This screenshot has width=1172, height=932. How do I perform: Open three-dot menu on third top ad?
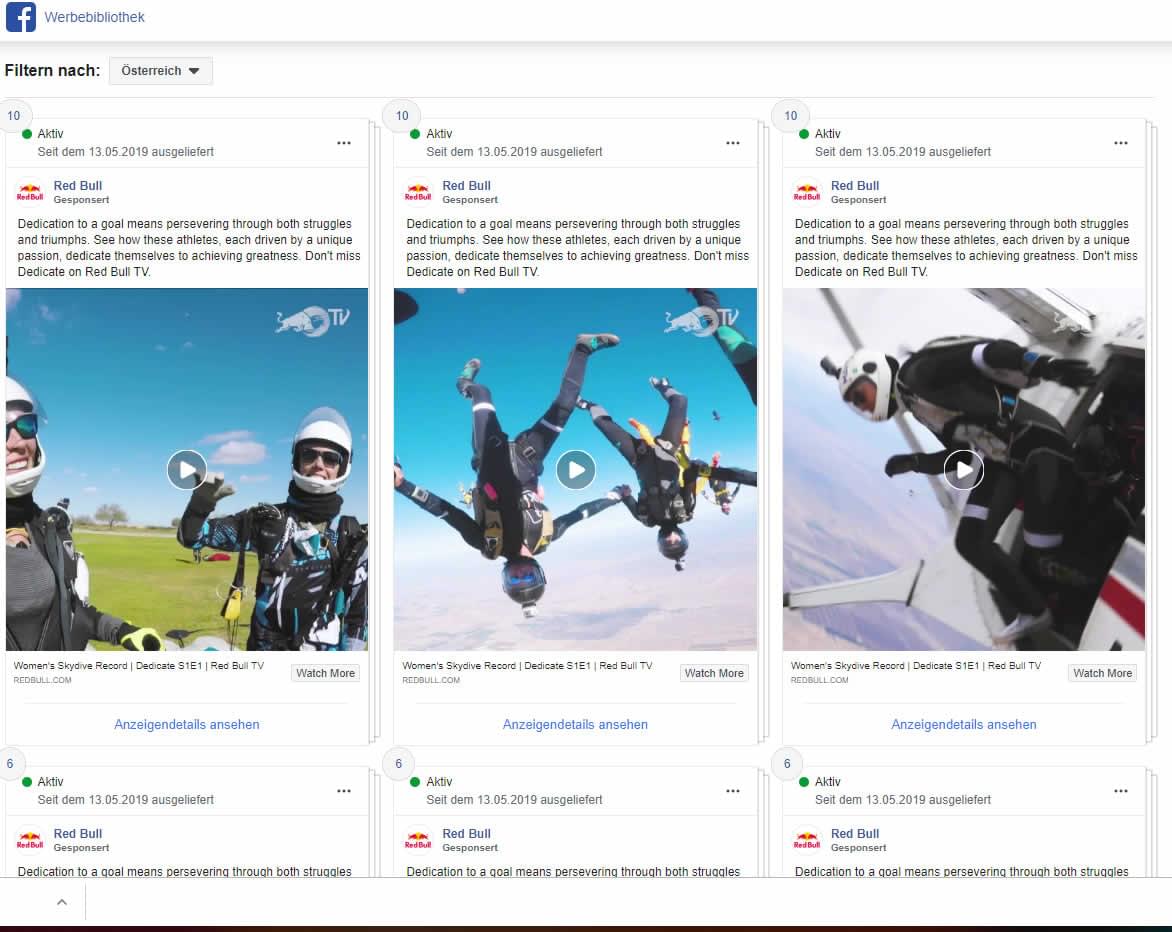pos(1120,143)
